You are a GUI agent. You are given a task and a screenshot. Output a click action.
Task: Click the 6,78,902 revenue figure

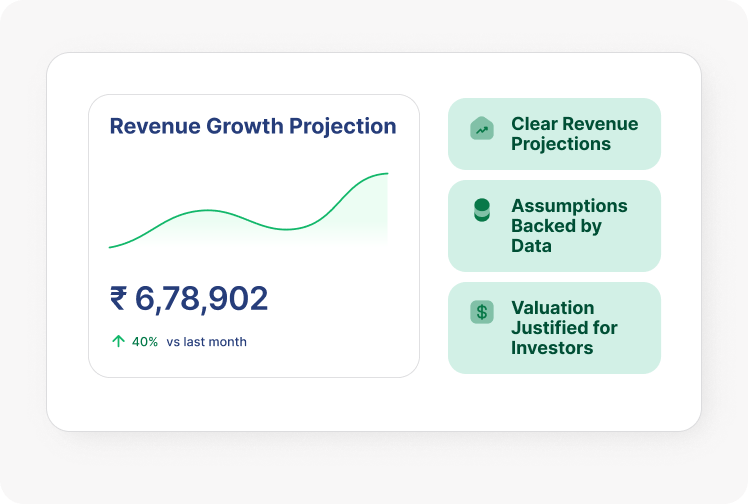click(201, 299)
